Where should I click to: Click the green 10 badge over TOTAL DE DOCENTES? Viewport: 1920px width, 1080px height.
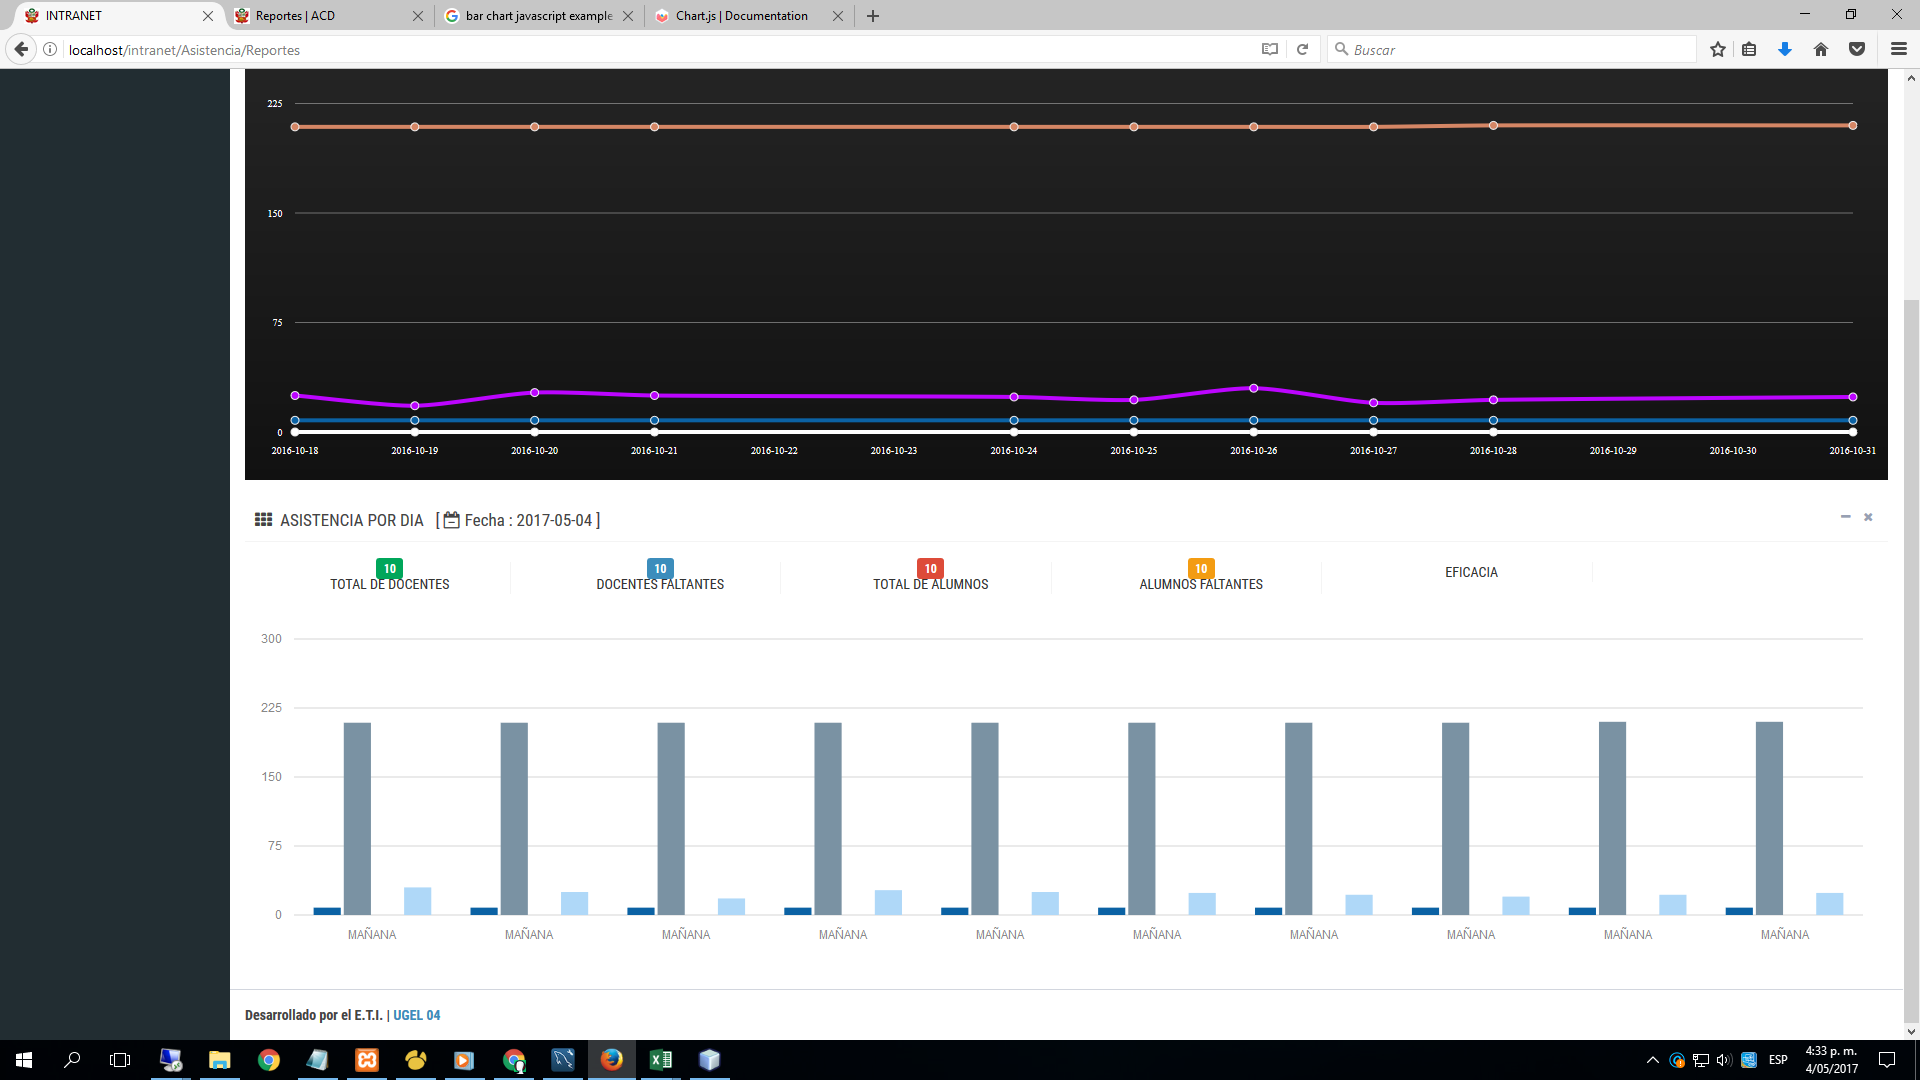[x=390, y=568]
